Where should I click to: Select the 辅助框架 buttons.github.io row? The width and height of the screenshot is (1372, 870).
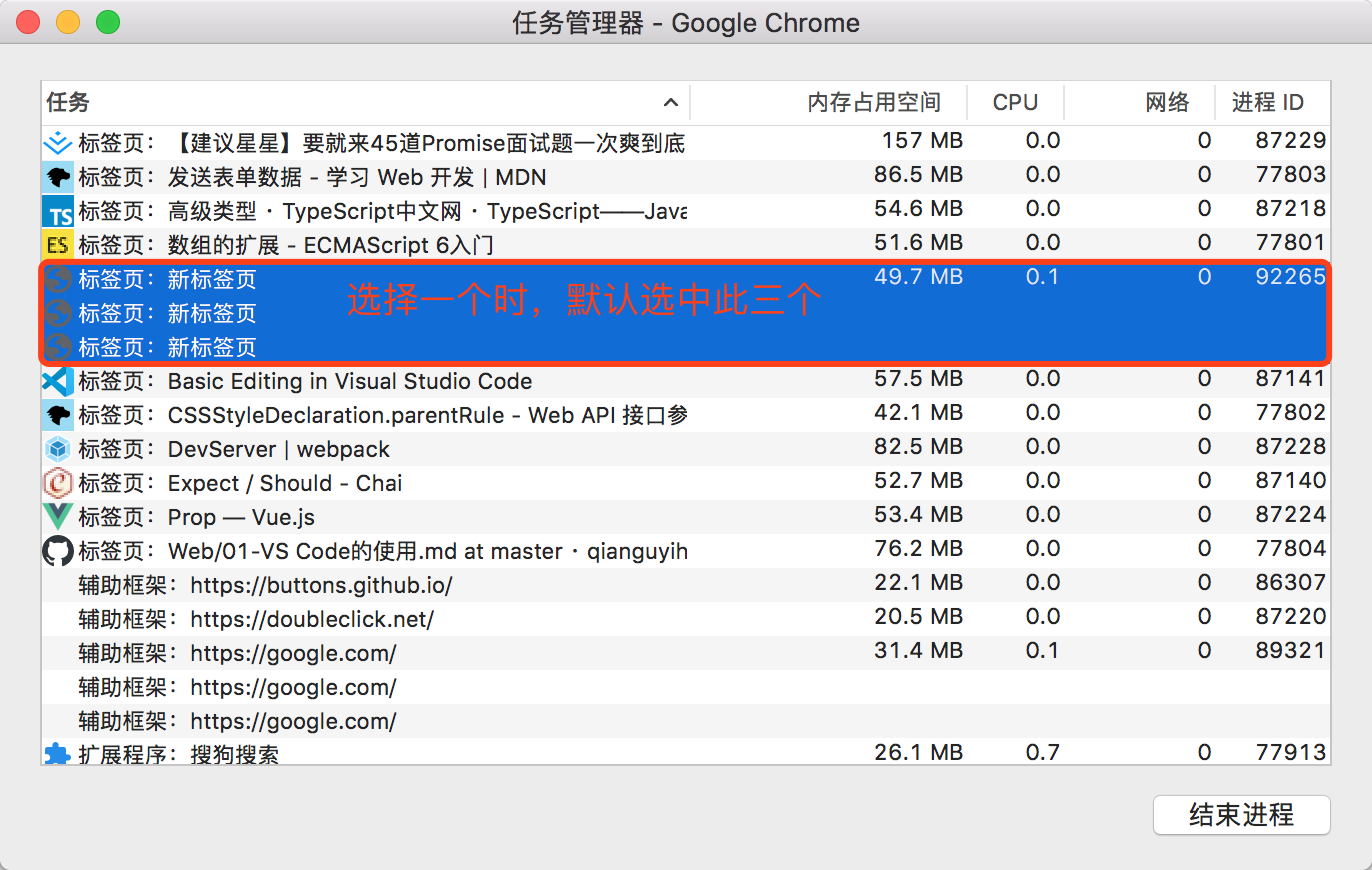(x=686, y=585)
